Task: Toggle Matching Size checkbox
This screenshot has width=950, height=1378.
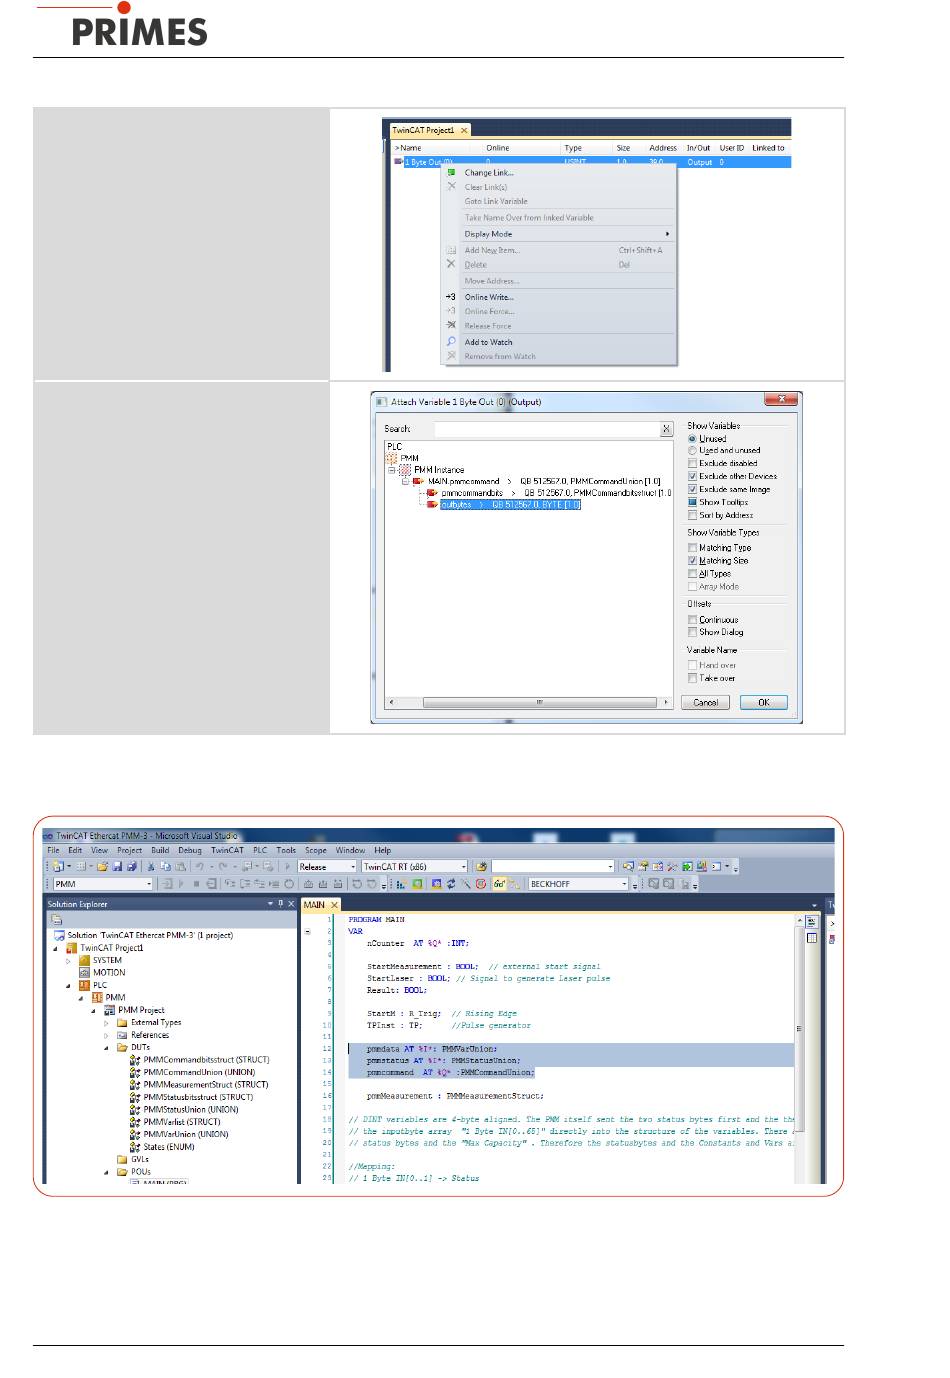Action: [x=692, y=561]
